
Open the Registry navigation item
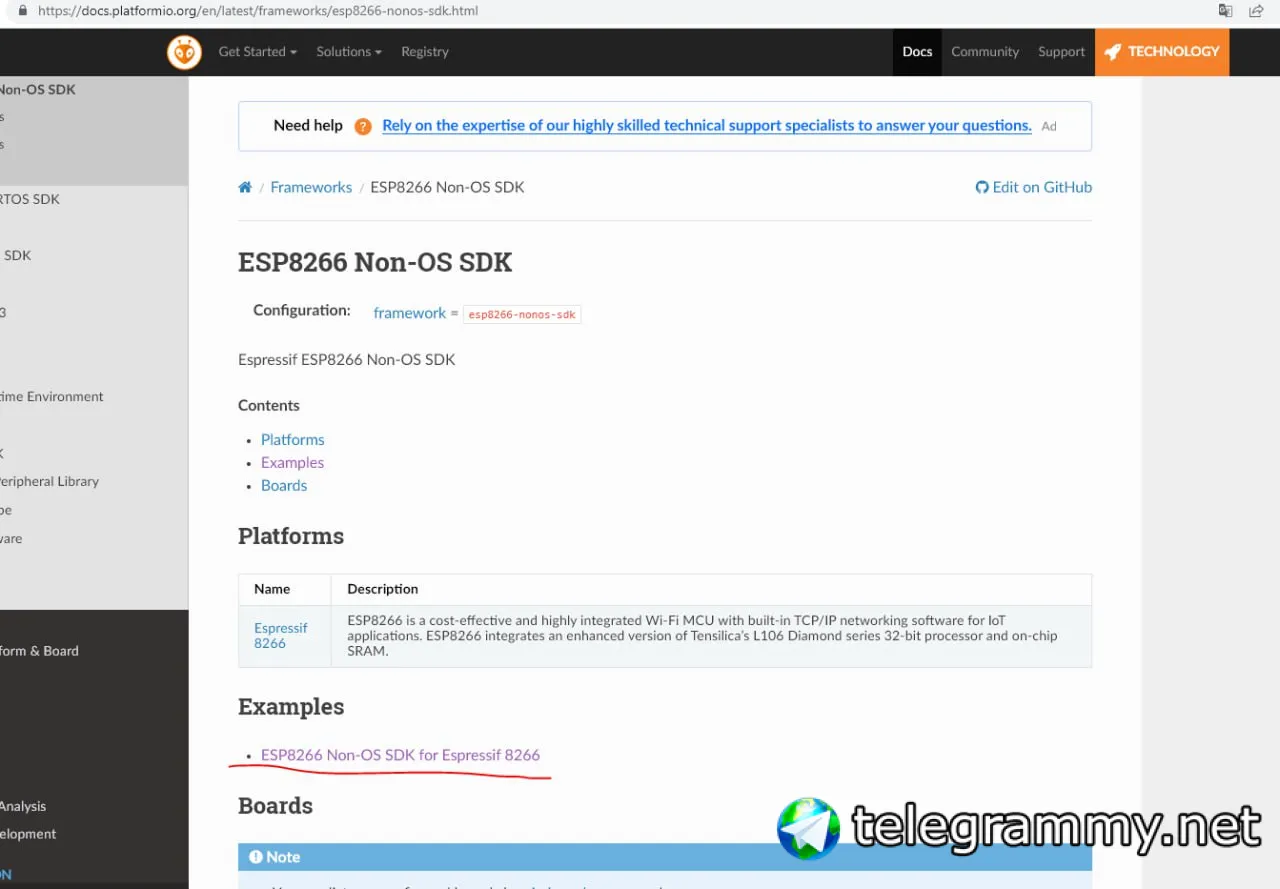(425, 52)
